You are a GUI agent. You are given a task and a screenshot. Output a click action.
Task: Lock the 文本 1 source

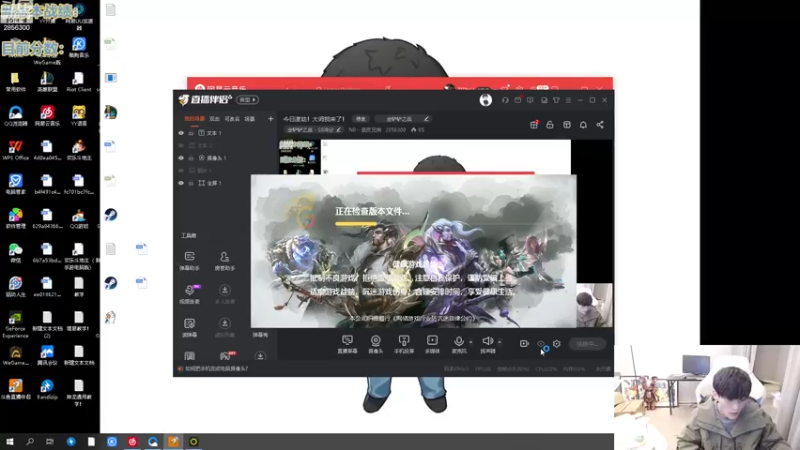(x=191, y=133)
